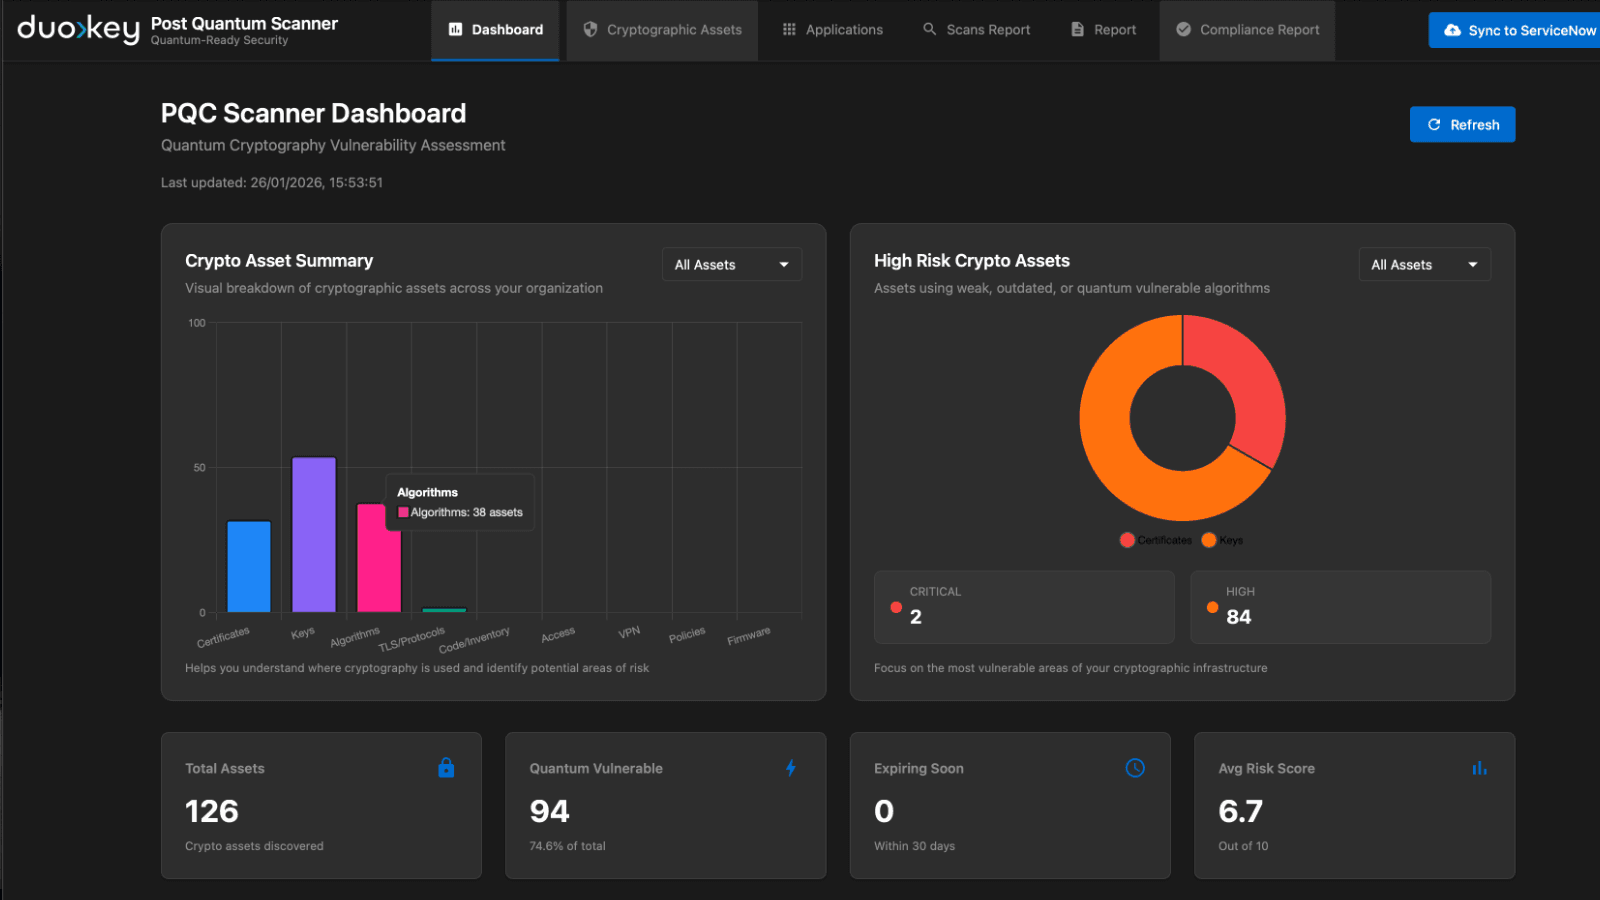Open the All Assets dropdown in High Risk Crypto Assets
The width and height of the screenshot is (1600, 900).
coord(1424,264)
